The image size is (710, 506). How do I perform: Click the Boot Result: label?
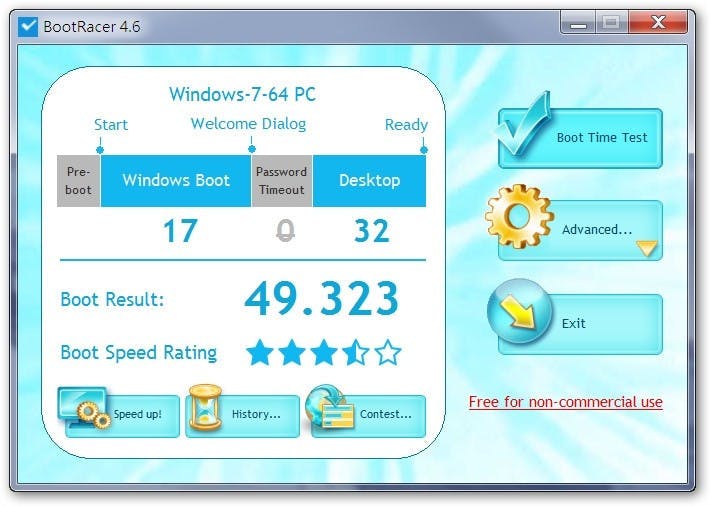(112, 299)
